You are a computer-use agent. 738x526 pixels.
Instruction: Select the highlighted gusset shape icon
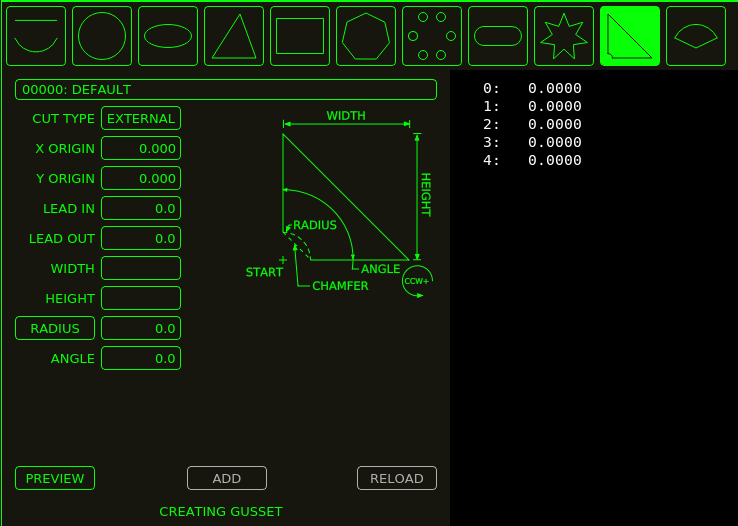[630, 36]
